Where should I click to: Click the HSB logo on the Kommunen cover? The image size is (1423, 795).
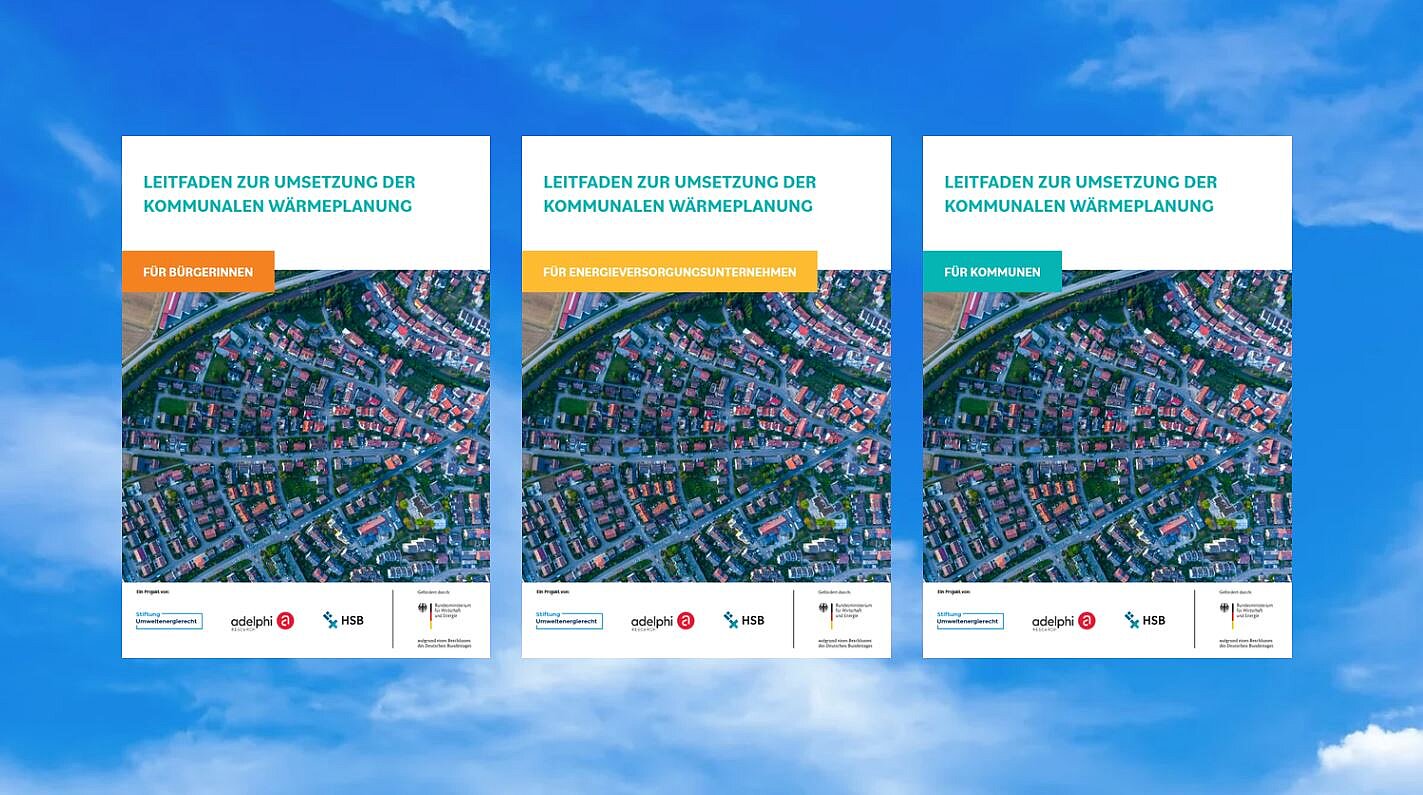[1144, 620]
